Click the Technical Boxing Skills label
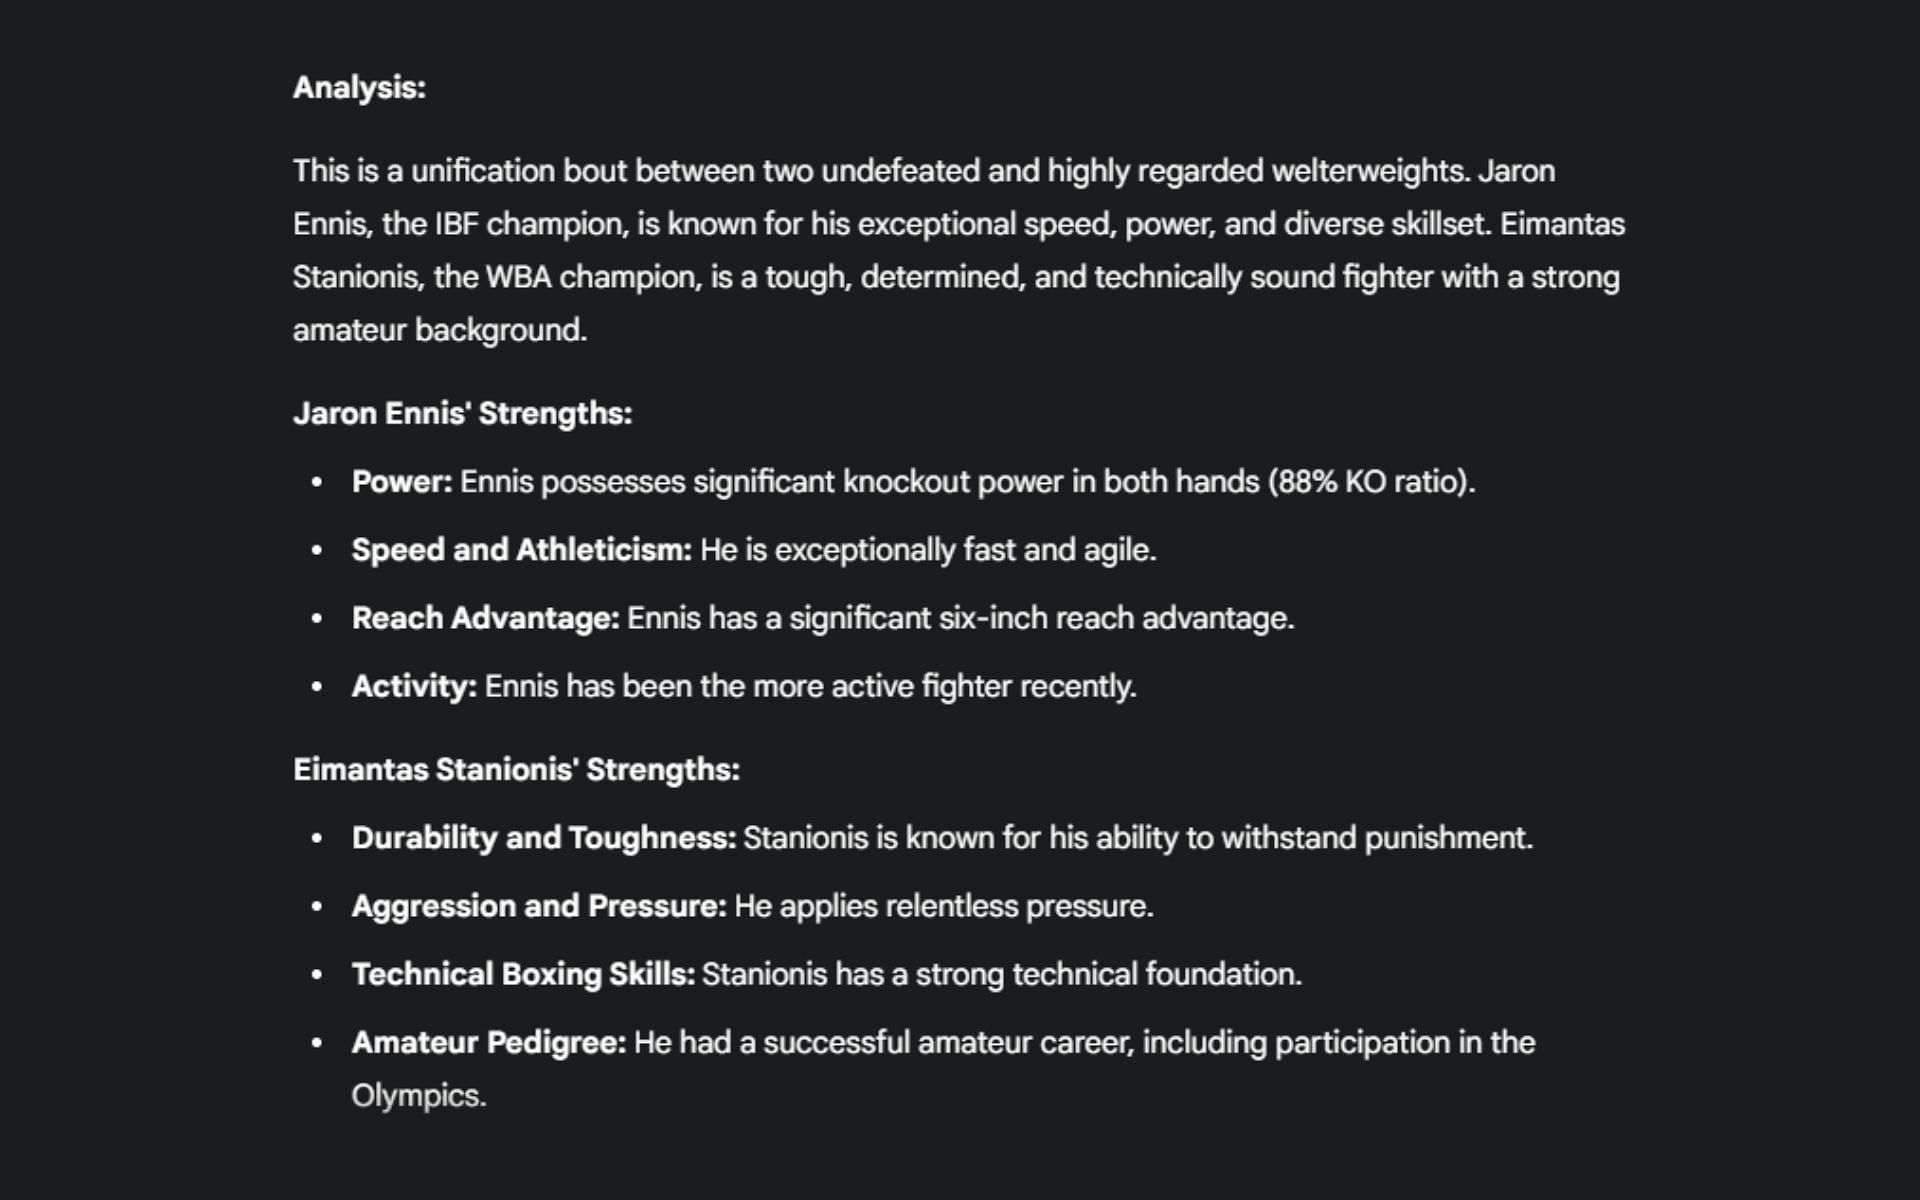Image resolution: width=1920 pixels, height=1200 pixels. pyautogui.click(x=523, y=975)
